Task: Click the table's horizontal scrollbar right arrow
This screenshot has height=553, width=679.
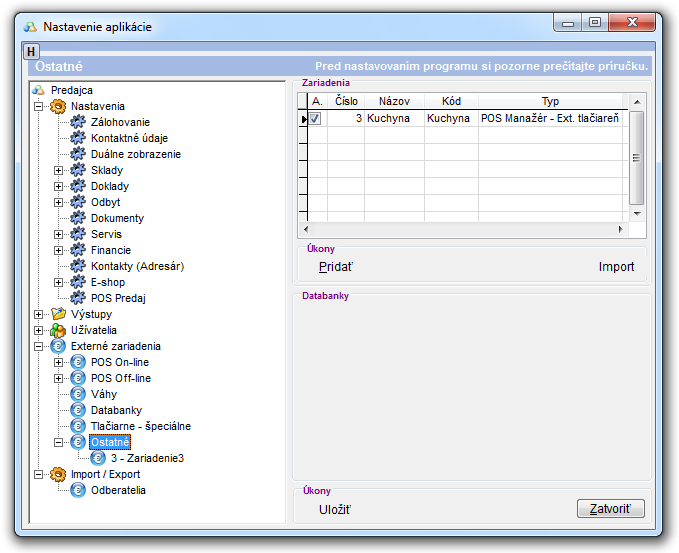Action: tap(621, 230)
